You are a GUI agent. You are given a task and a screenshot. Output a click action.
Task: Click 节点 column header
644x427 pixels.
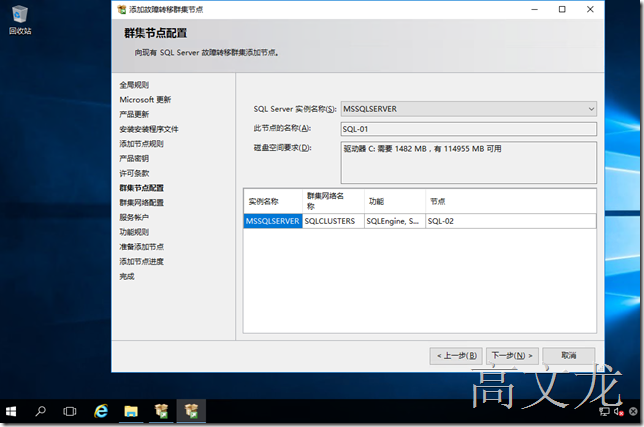[511, 201]
